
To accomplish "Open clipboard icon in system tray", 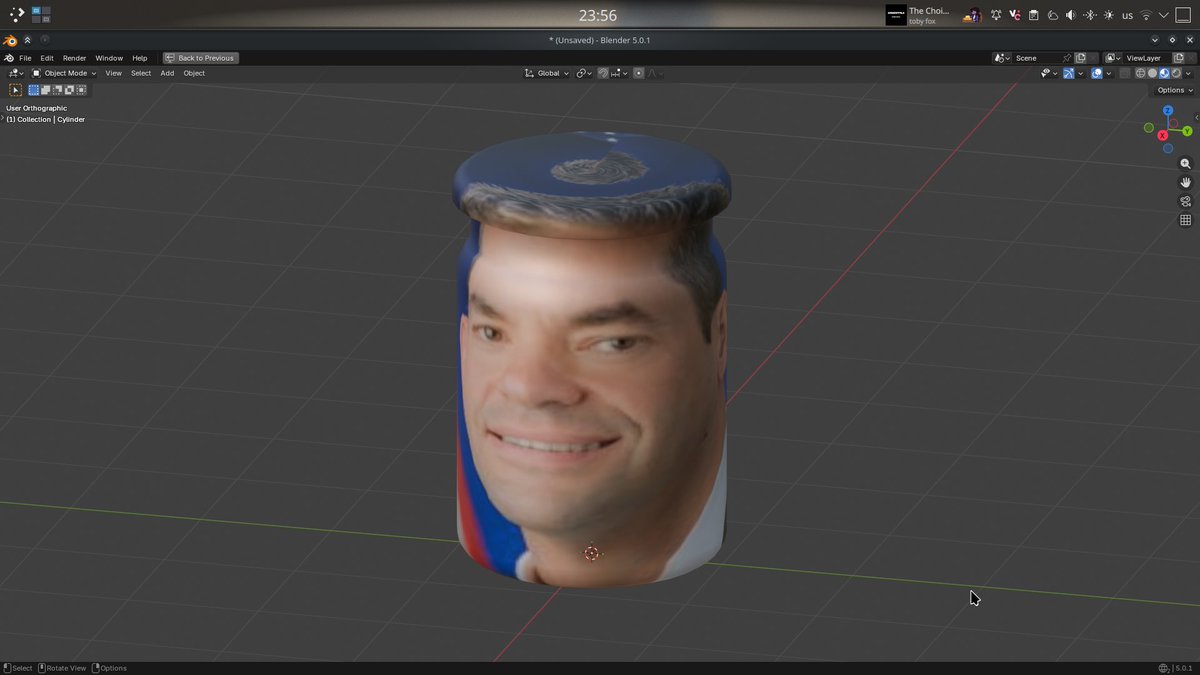I will click(1033, 15).
